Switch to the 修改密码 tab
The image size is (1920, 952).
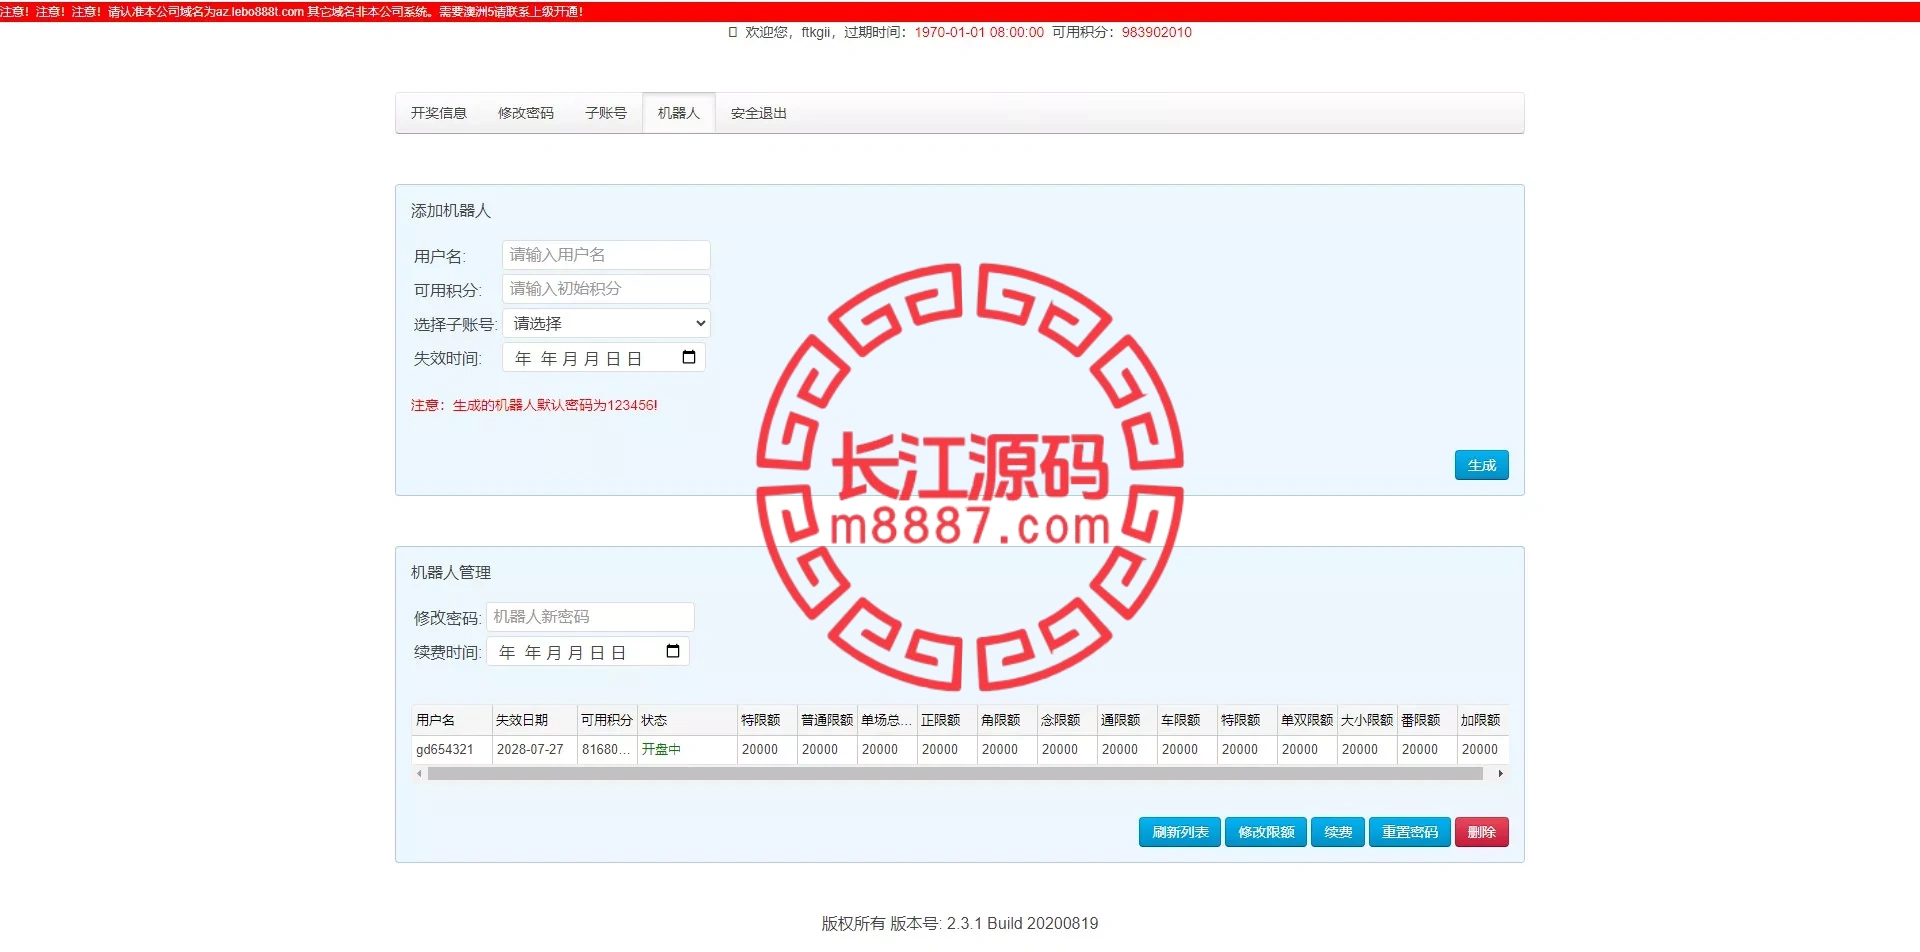526,113
